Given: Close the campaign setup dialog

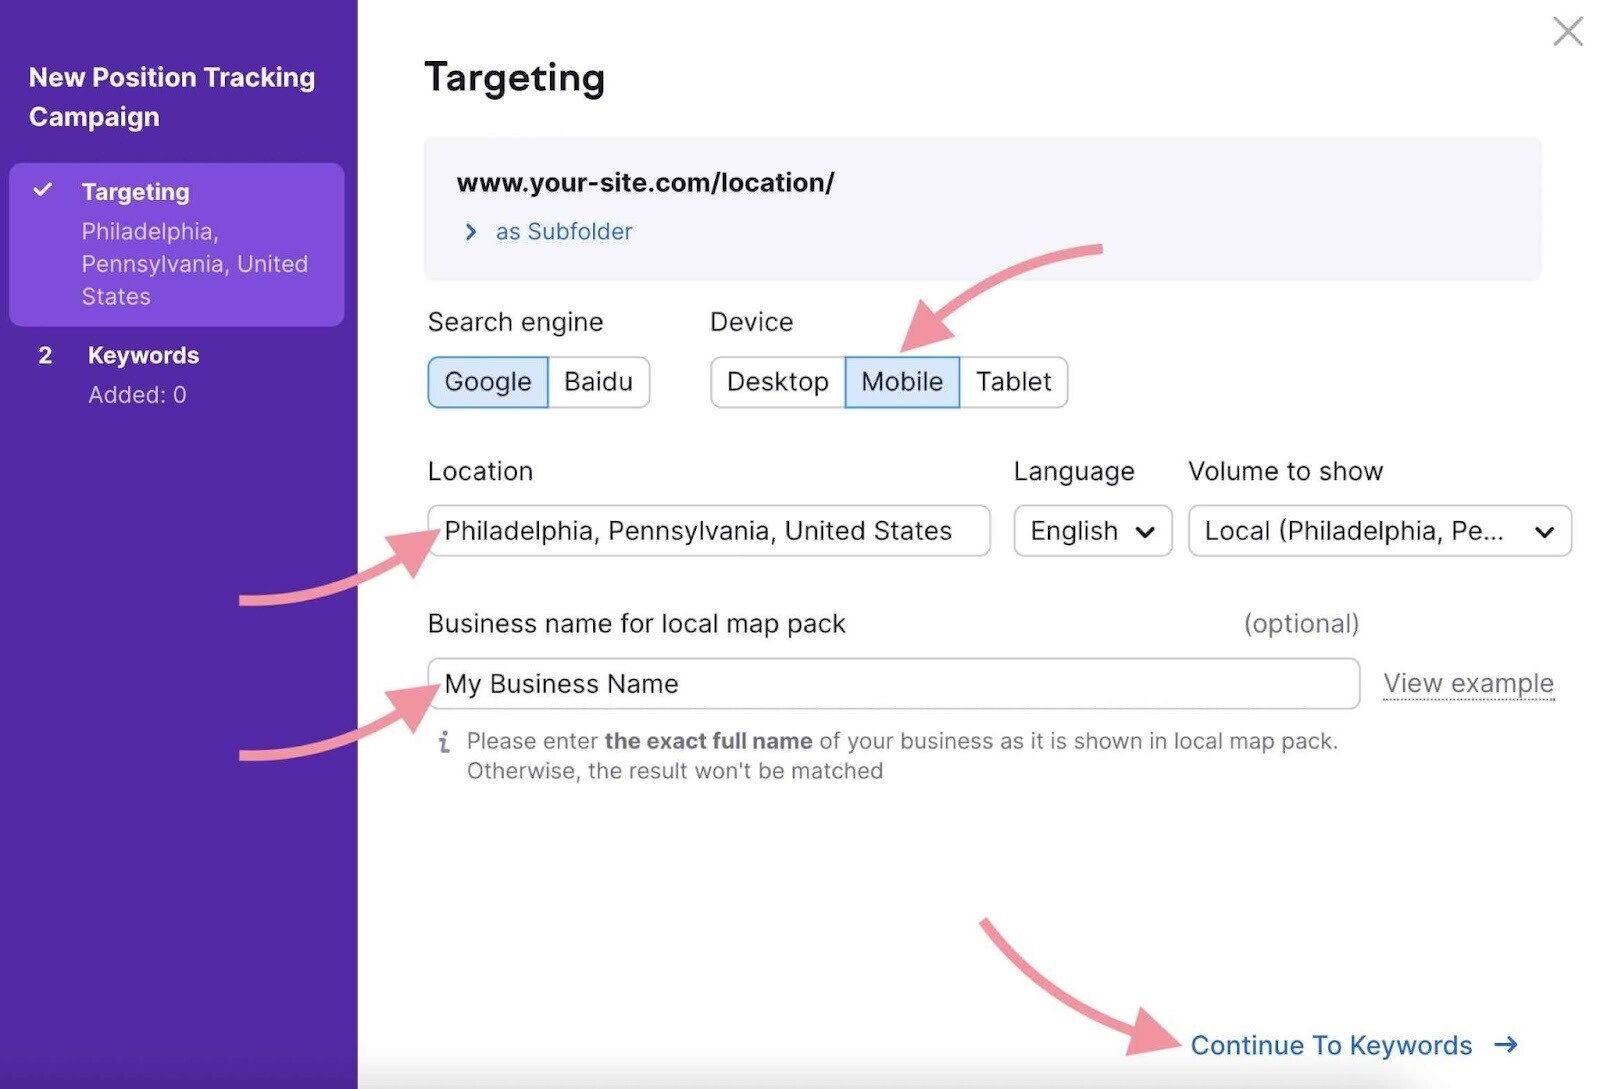Looking at the screenshot, I should (x=1567, y=31).
